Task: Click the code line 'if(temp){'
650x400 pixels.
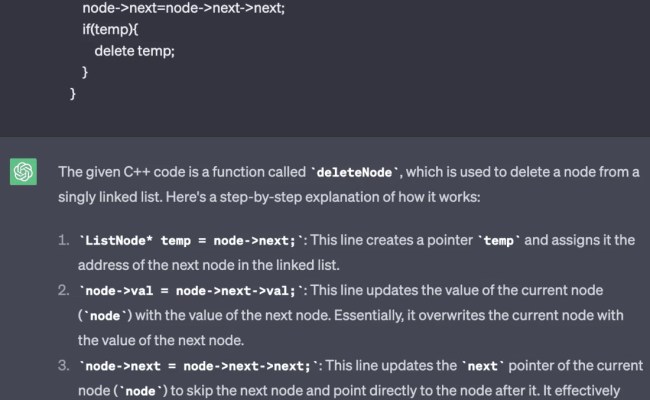Action: coord(110,29)
